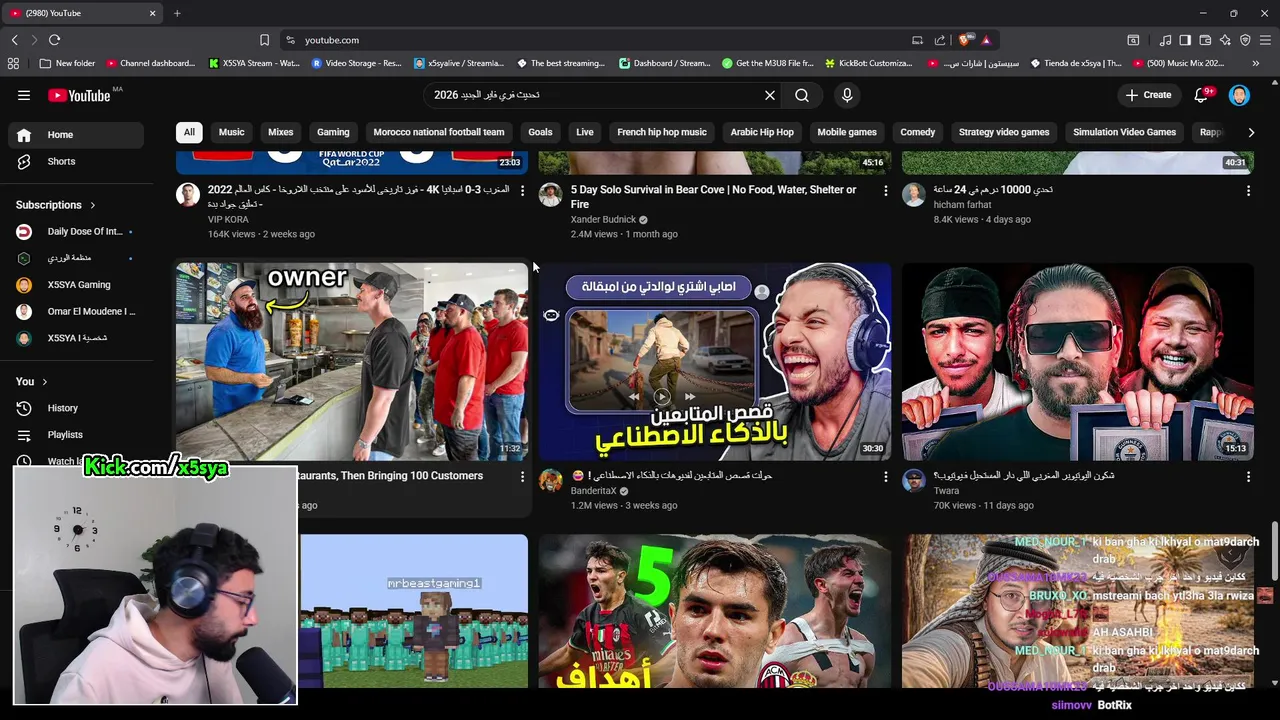This screenshot has width=1280, height=720.
Task: Open the 'owner' restaurant video thumbnail
Action: click(x=352, y=362)
